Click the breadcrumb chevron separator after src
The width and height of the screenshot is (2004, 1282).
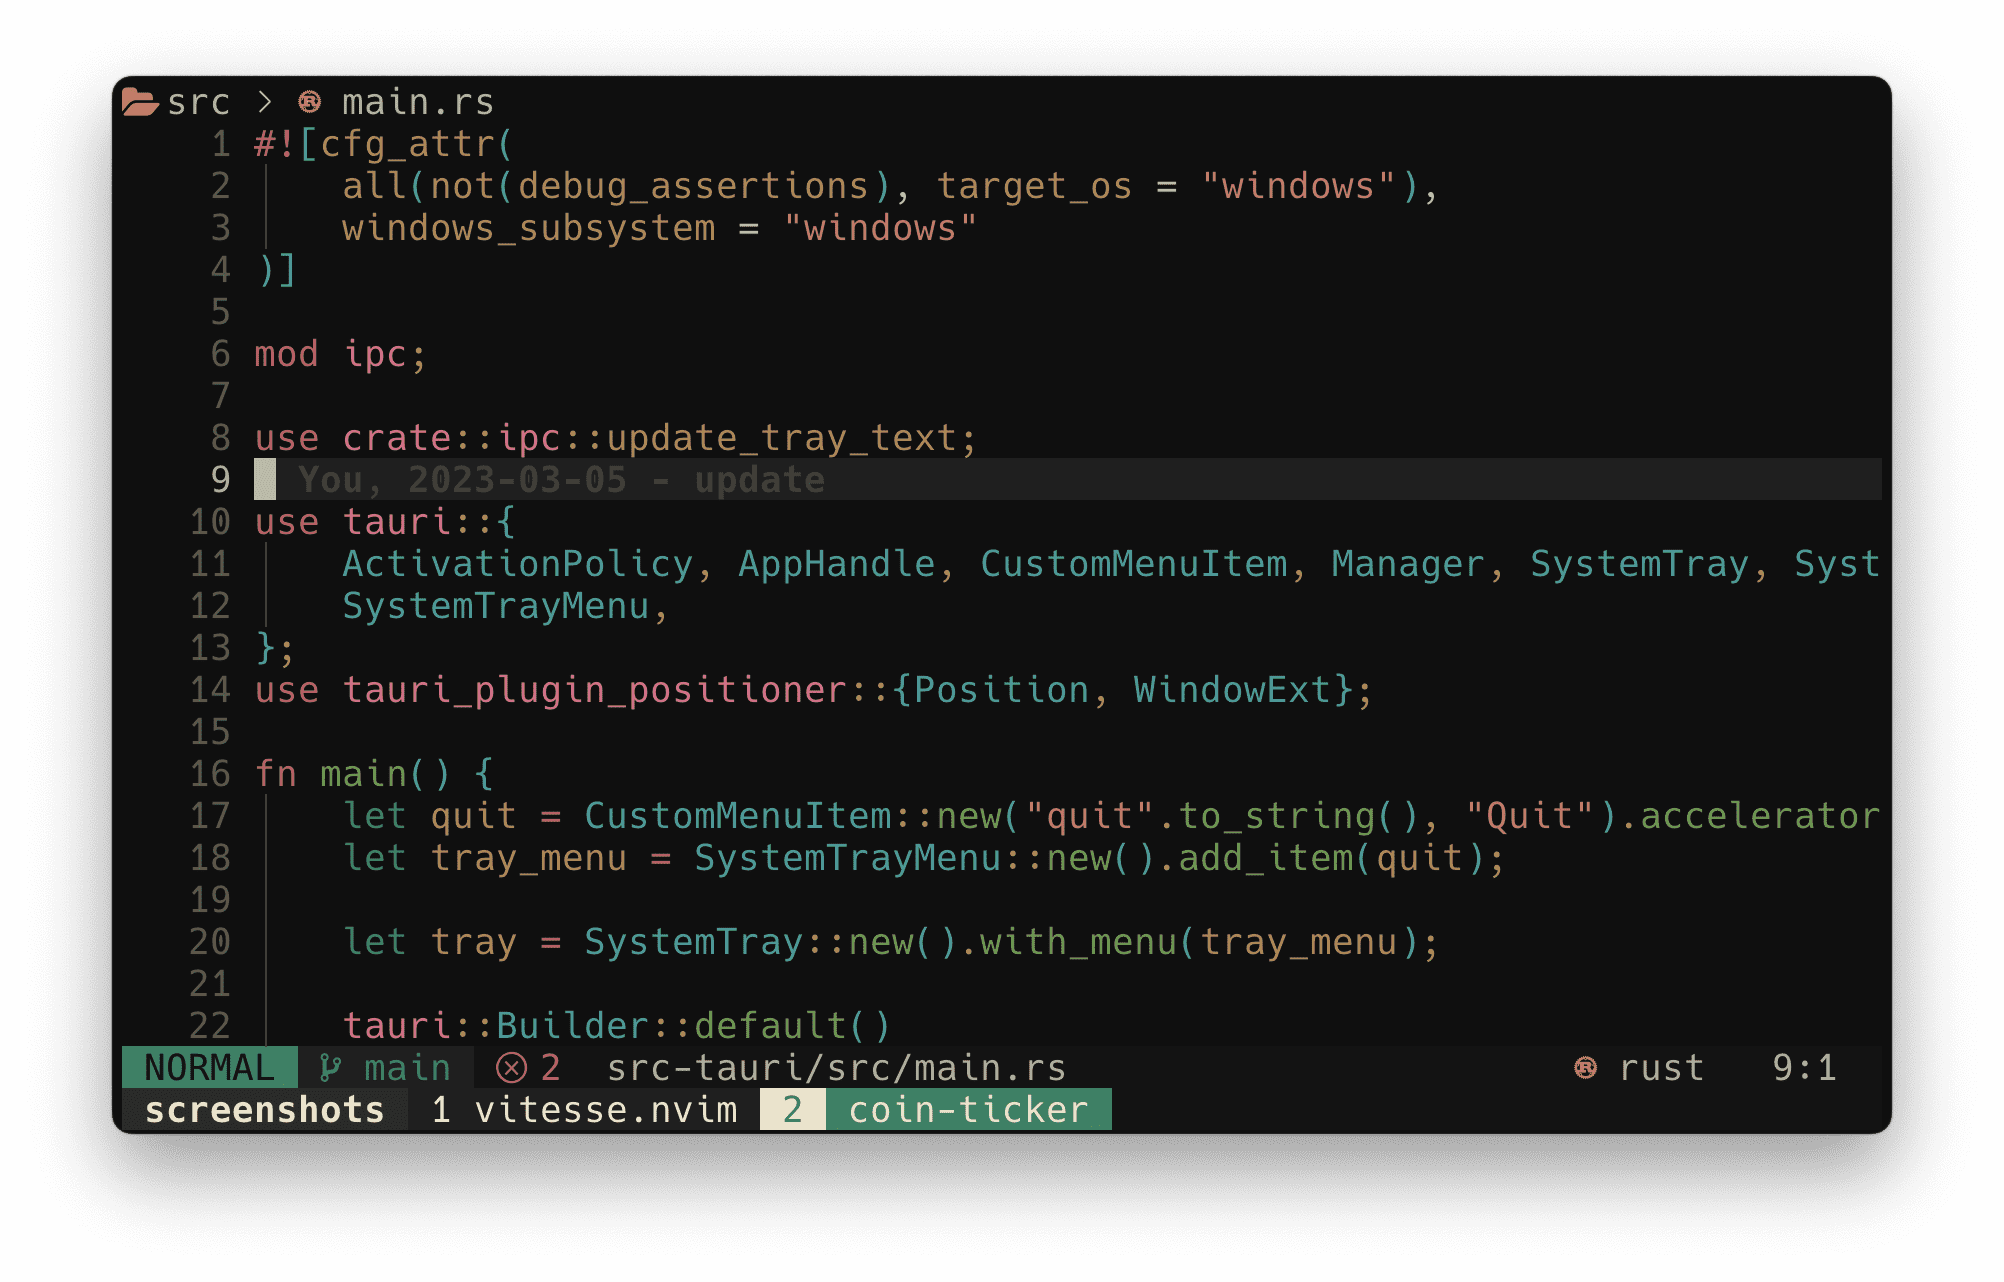click(x=265, y=102)
